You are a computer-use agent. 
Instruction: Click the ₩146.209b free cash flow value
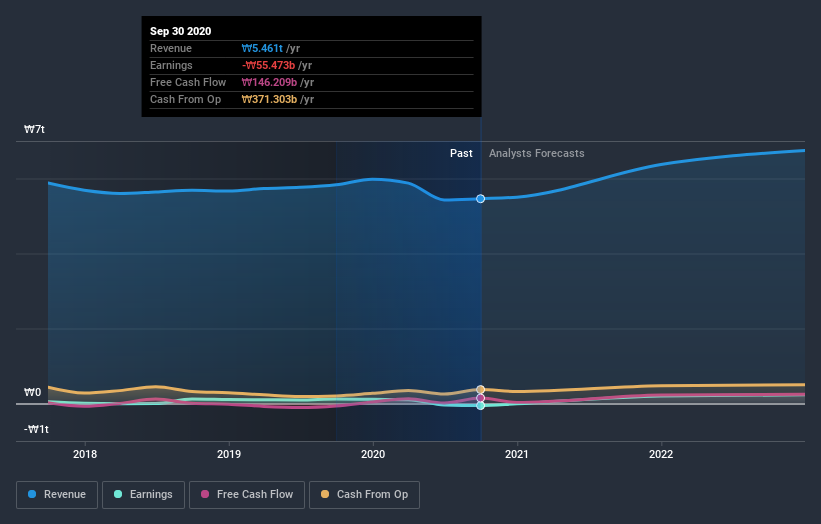(x=269, y=82)
